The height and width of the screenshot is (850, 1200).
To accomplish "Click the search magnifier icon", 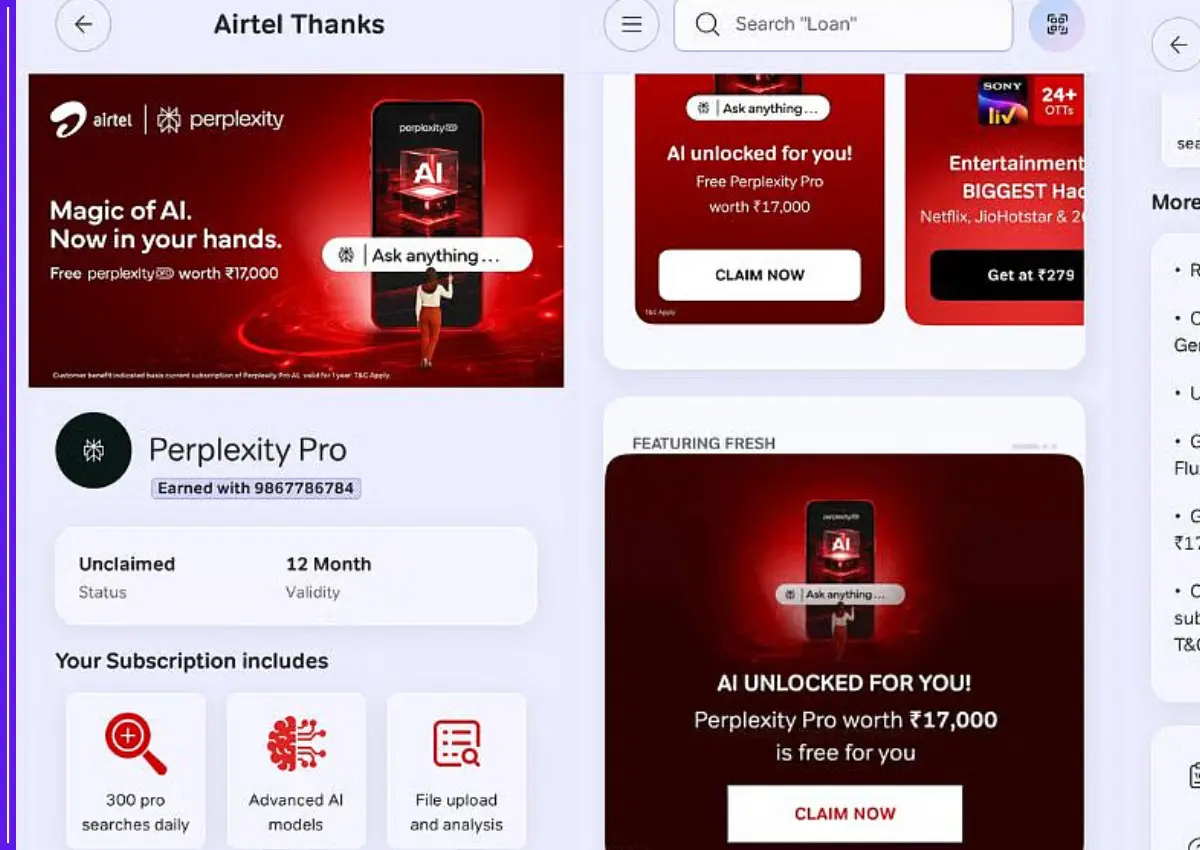I will tap(707, 25).
